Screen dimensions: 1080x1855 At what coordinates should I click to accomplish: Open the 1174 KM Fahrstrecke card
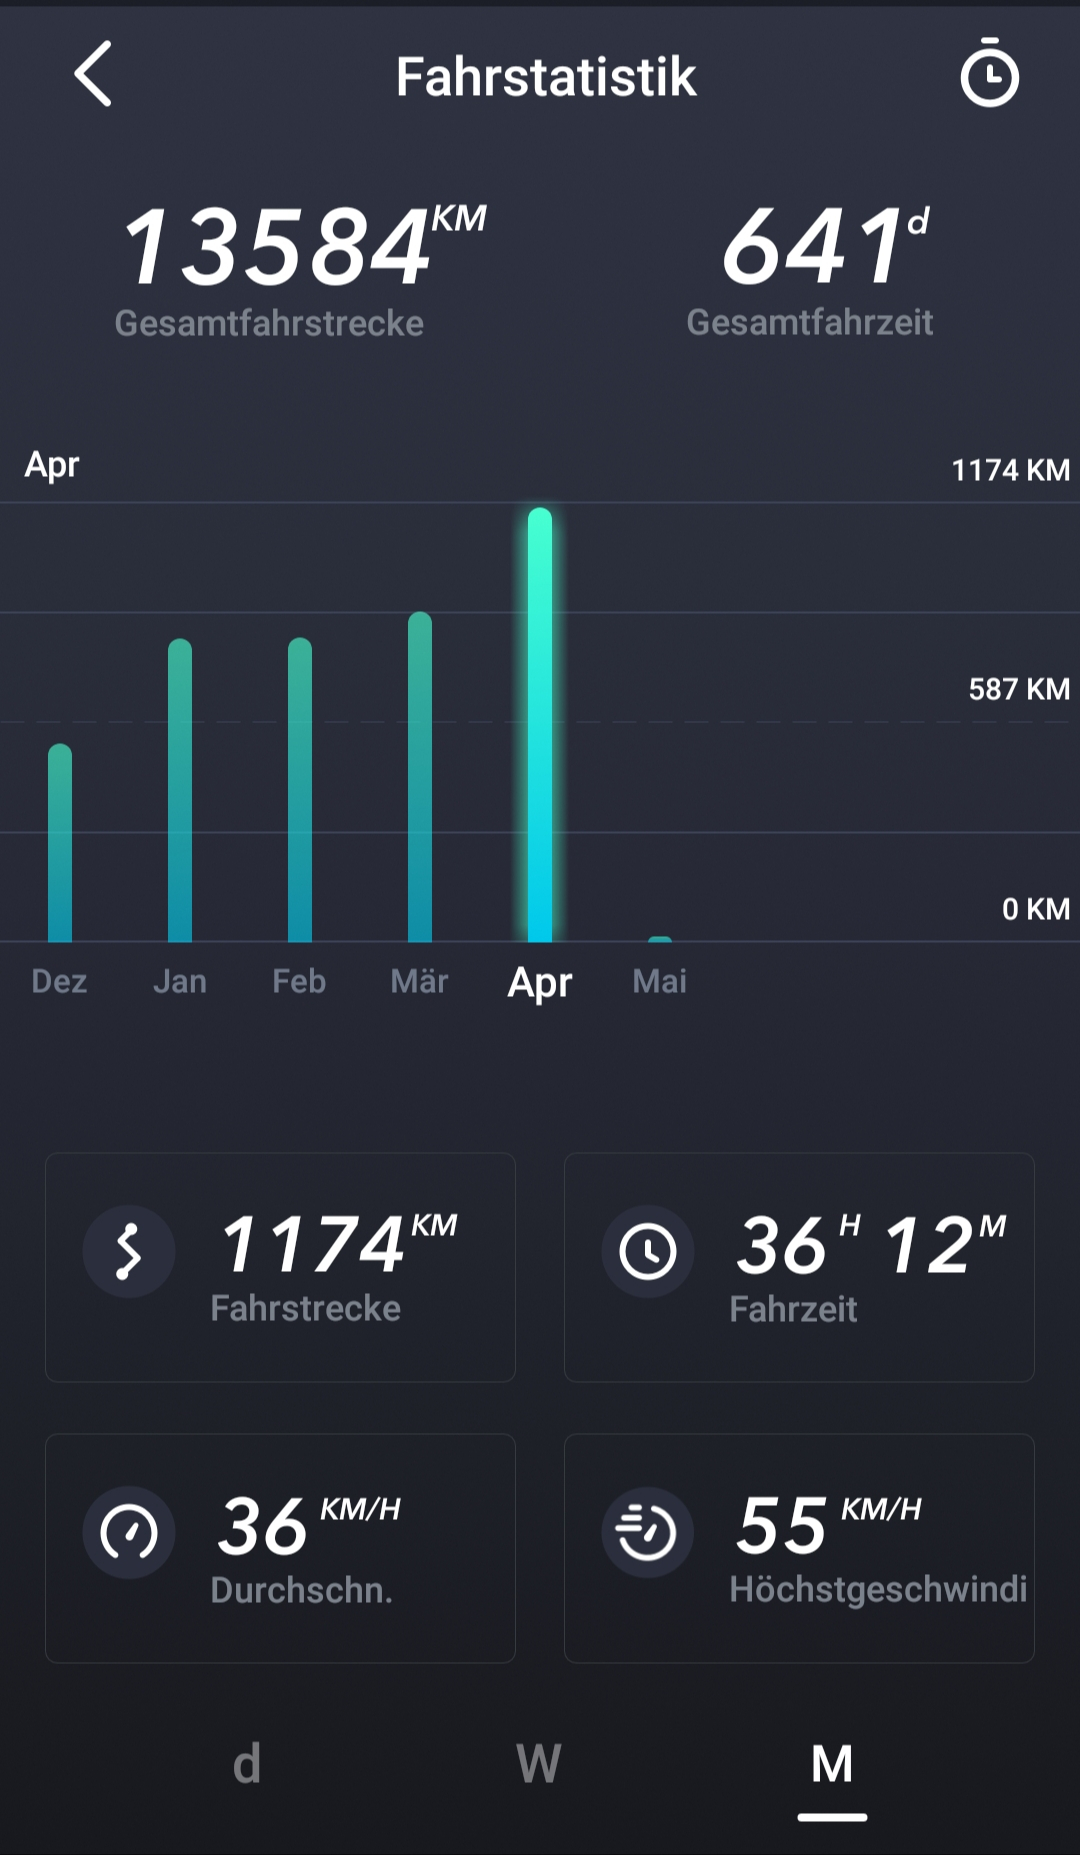[x=280, y=1267]
